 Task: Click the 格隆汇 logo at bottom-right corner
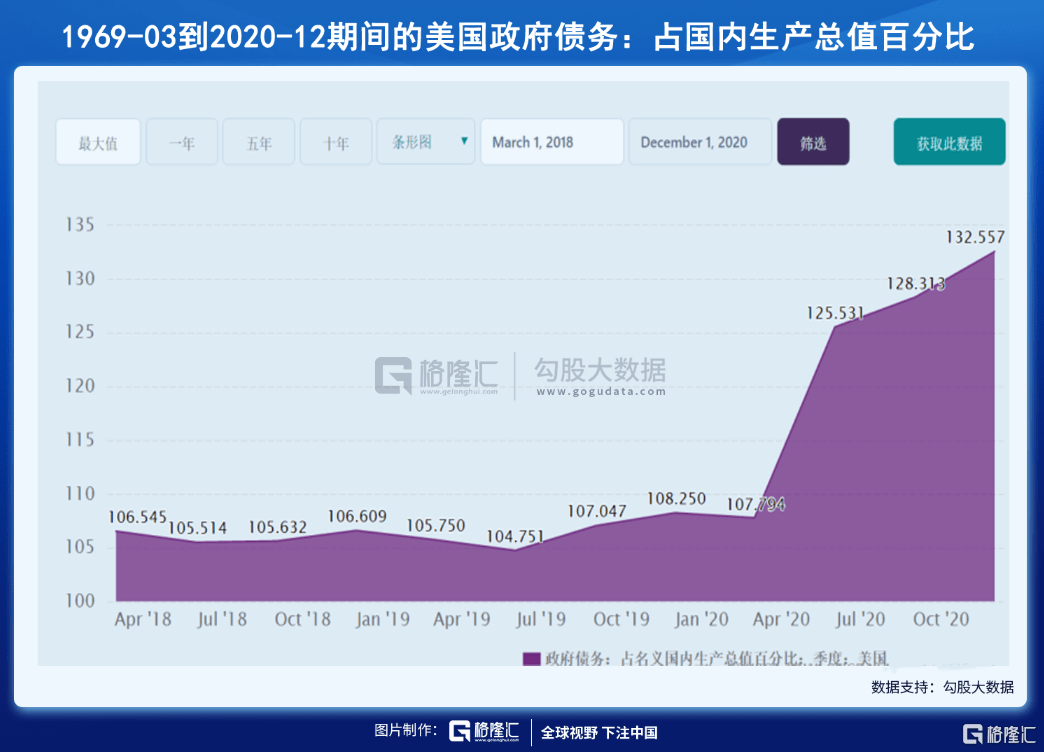[999, 734]
